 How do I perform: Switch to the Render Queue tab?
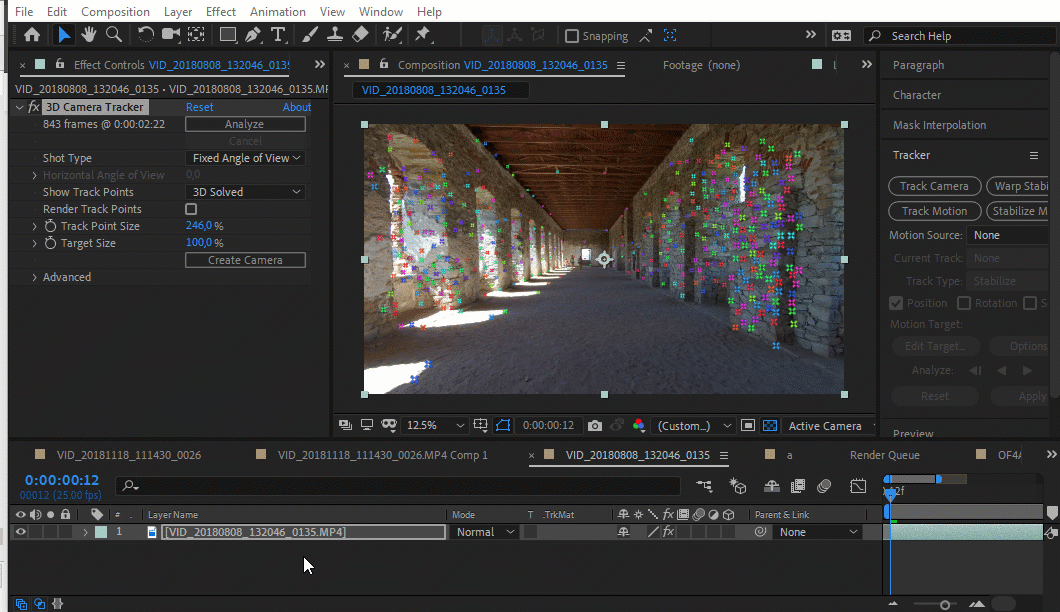click(884, 455)
